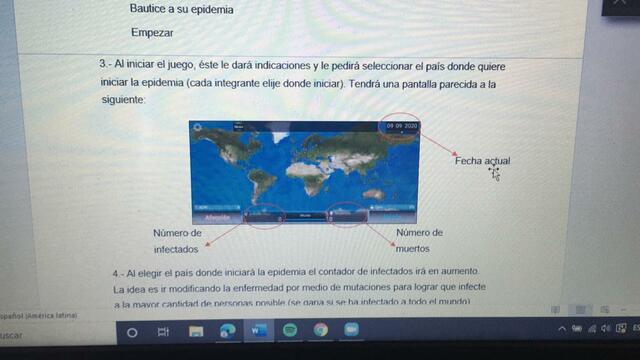The image size is (640, 360).
Task: Open Zoom from the taskbar
Action: 351,329
